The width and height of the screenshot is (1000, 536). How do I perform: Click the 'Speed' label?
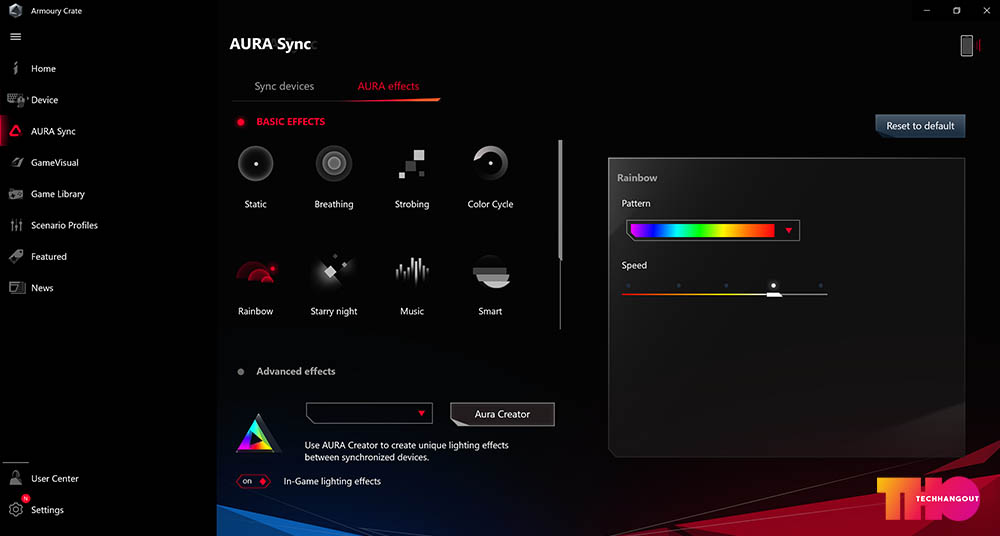[x=634, y=265]
